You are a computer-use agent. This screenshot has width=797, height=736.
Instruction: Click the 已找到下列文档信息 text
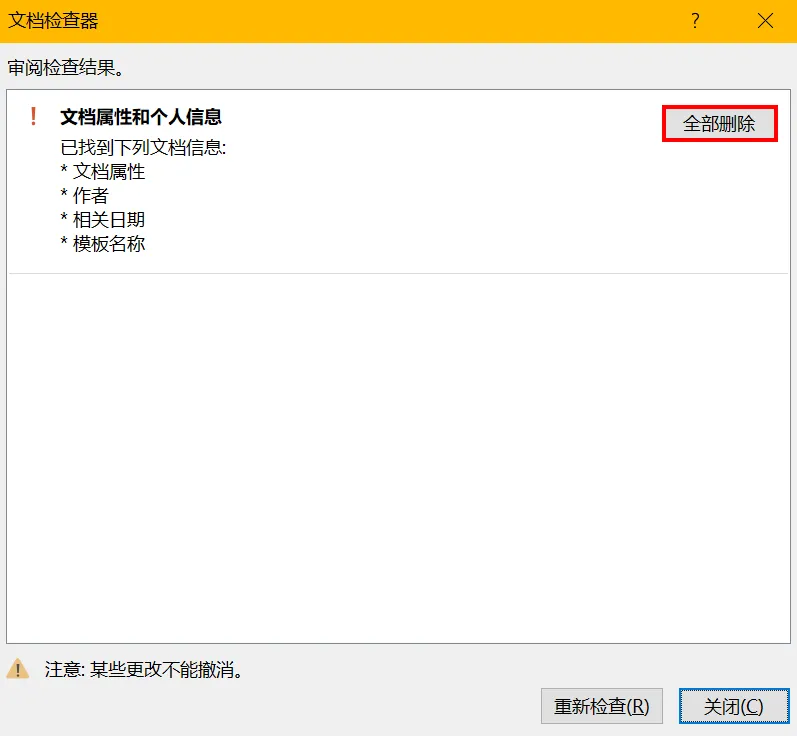tap(143, 147)
